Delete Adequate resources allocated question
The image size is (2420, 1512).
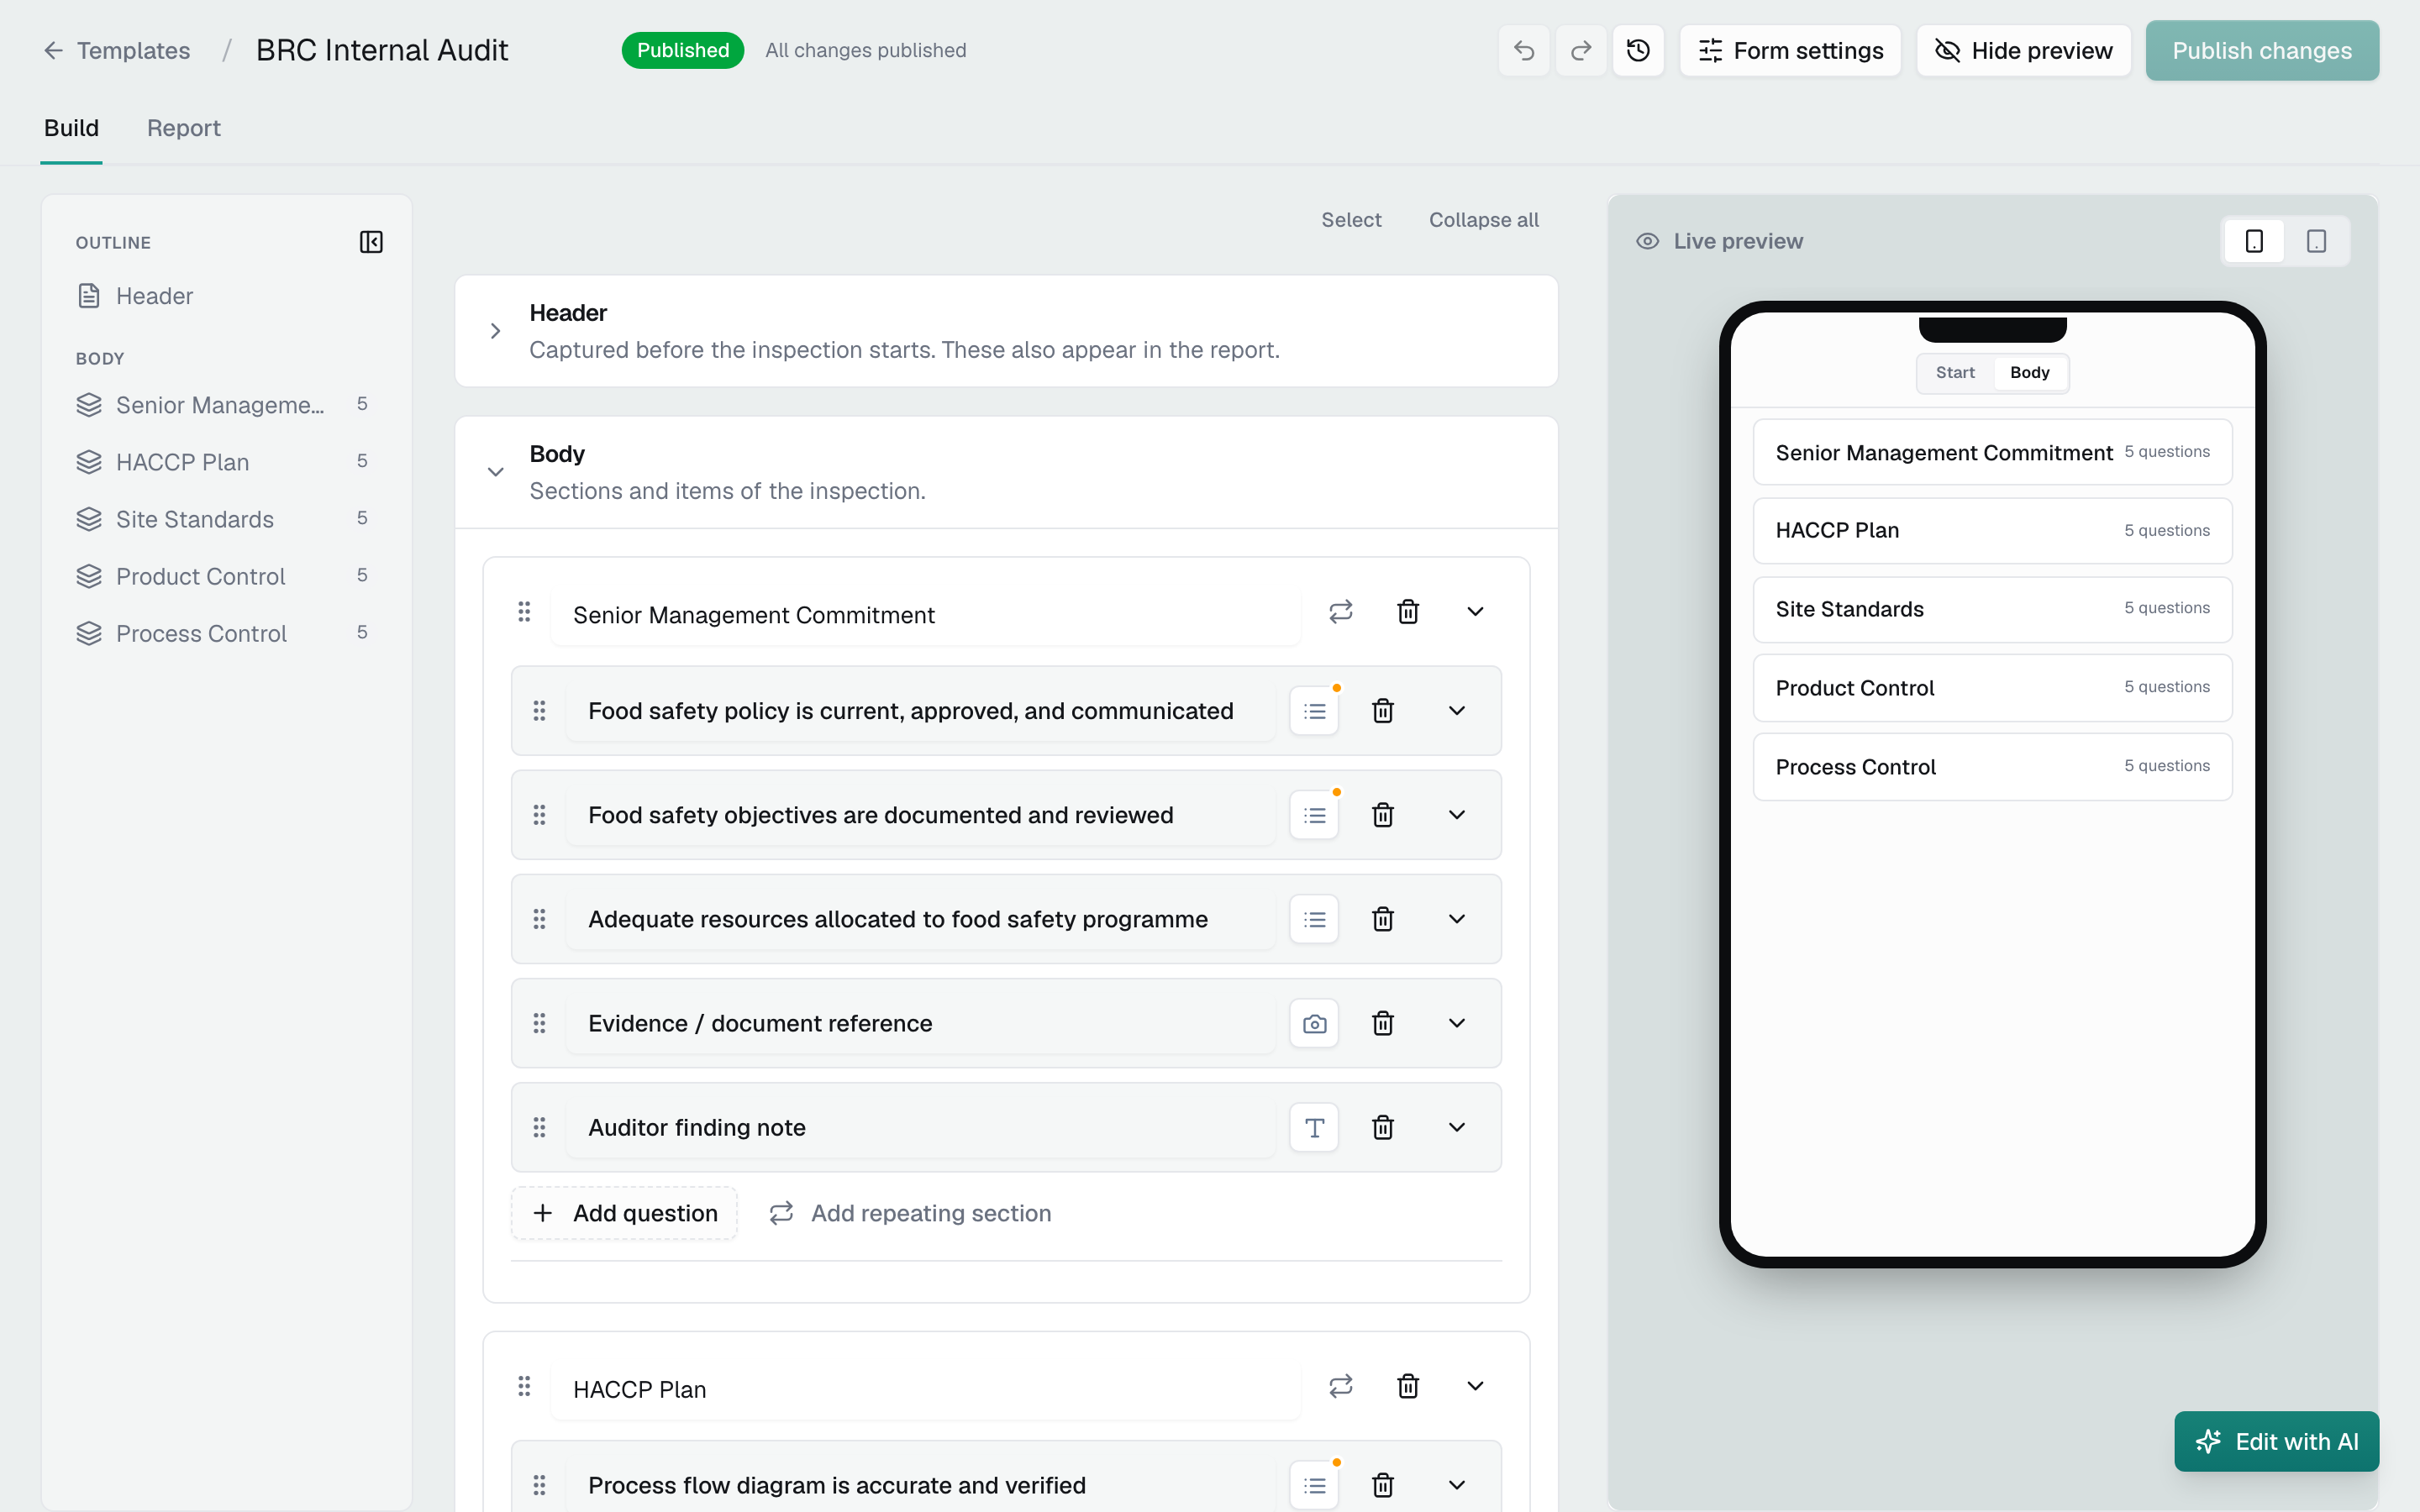tap(1383, 919)
